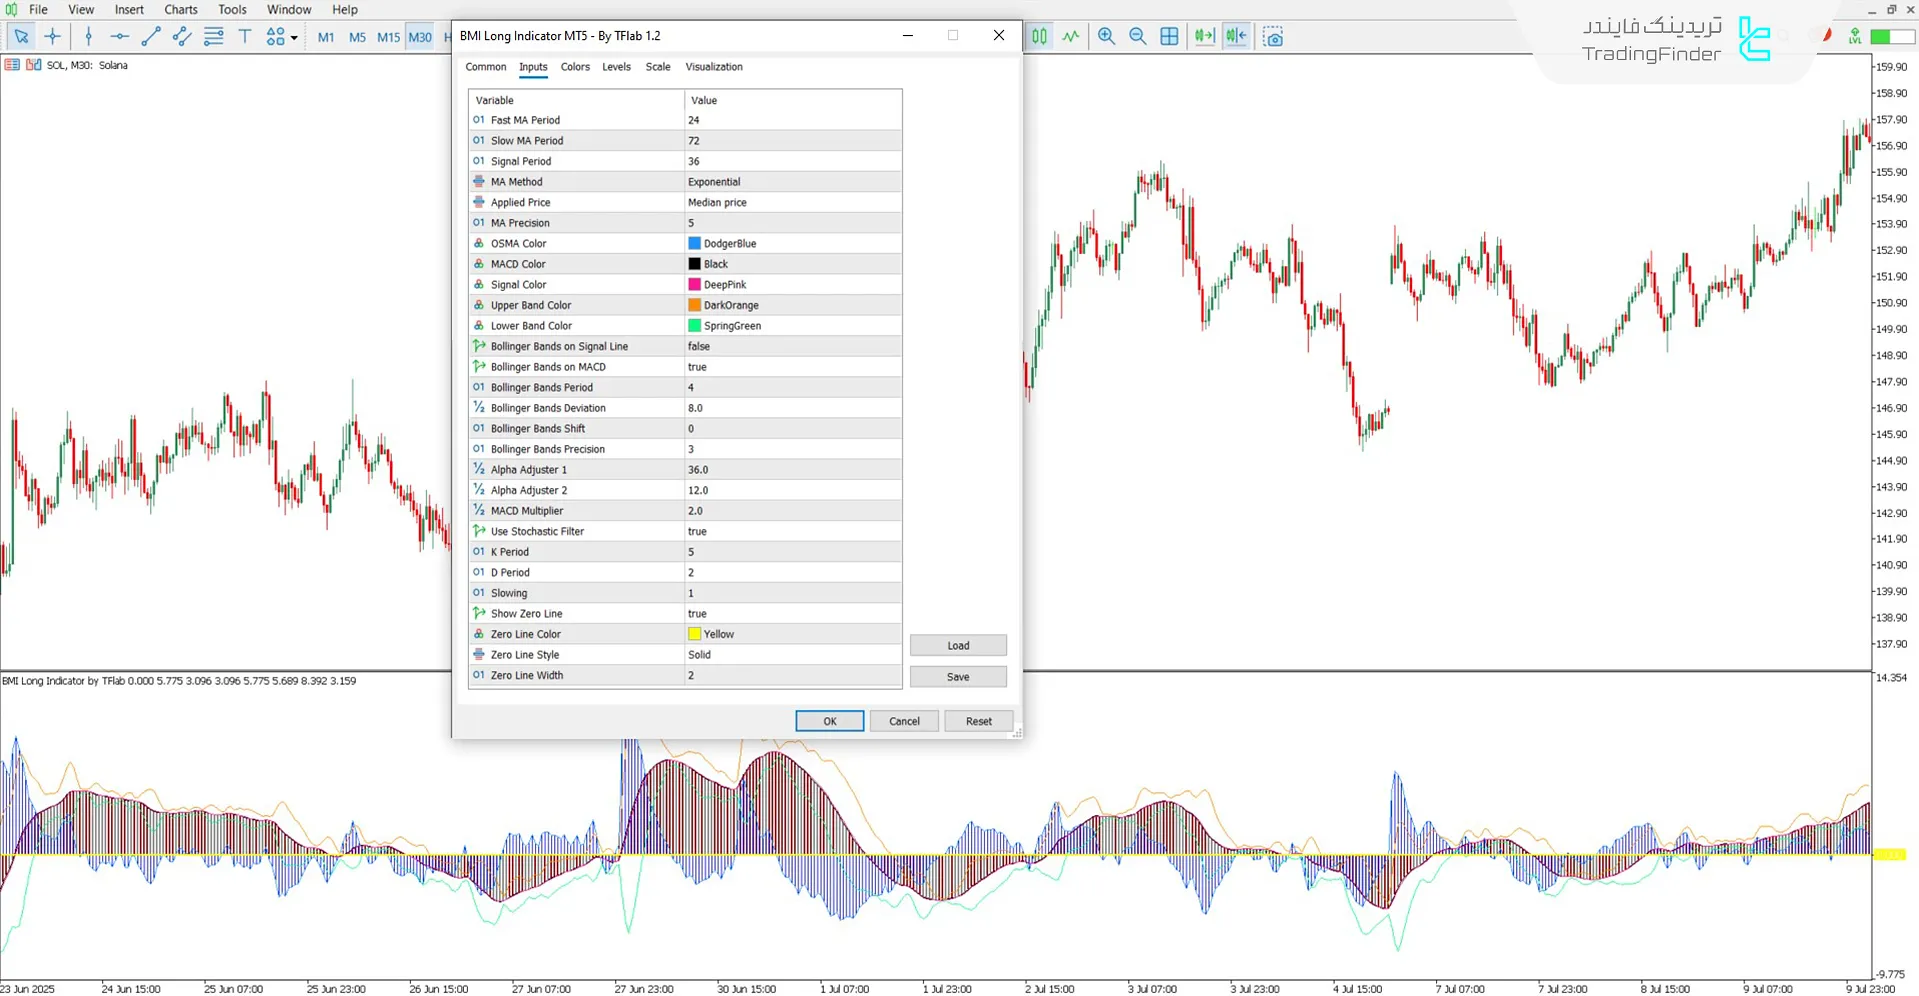This screenshot has width=1919, height=996.
Task: Expand the shapes objects dropdown arrow
Action: [294, 38]
